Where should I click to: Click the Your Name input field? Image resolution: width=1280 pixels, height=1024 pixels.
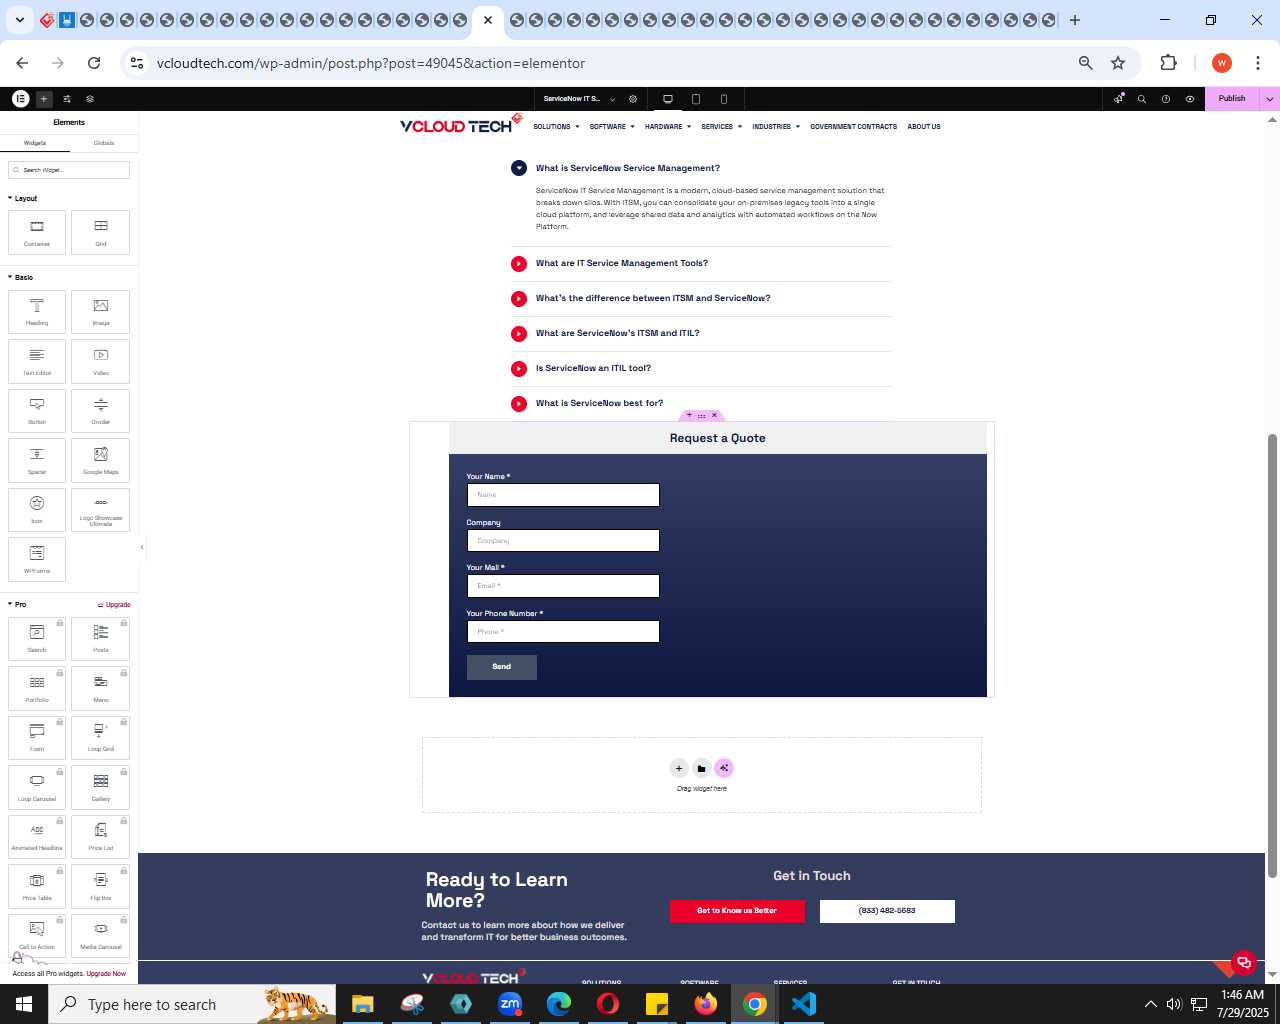tap(563, 495)
